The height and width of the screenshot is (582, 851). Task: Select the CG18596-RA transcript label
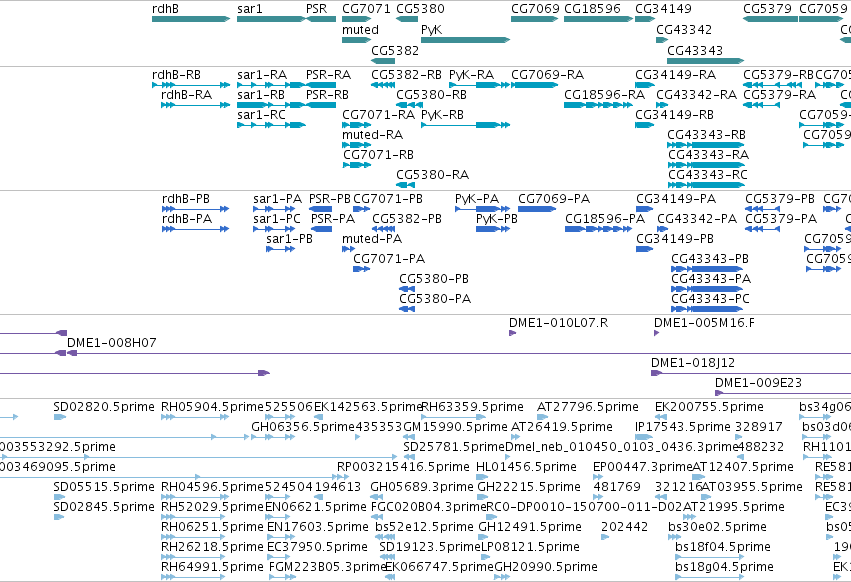pyautogui.click(x=605, y=94)
